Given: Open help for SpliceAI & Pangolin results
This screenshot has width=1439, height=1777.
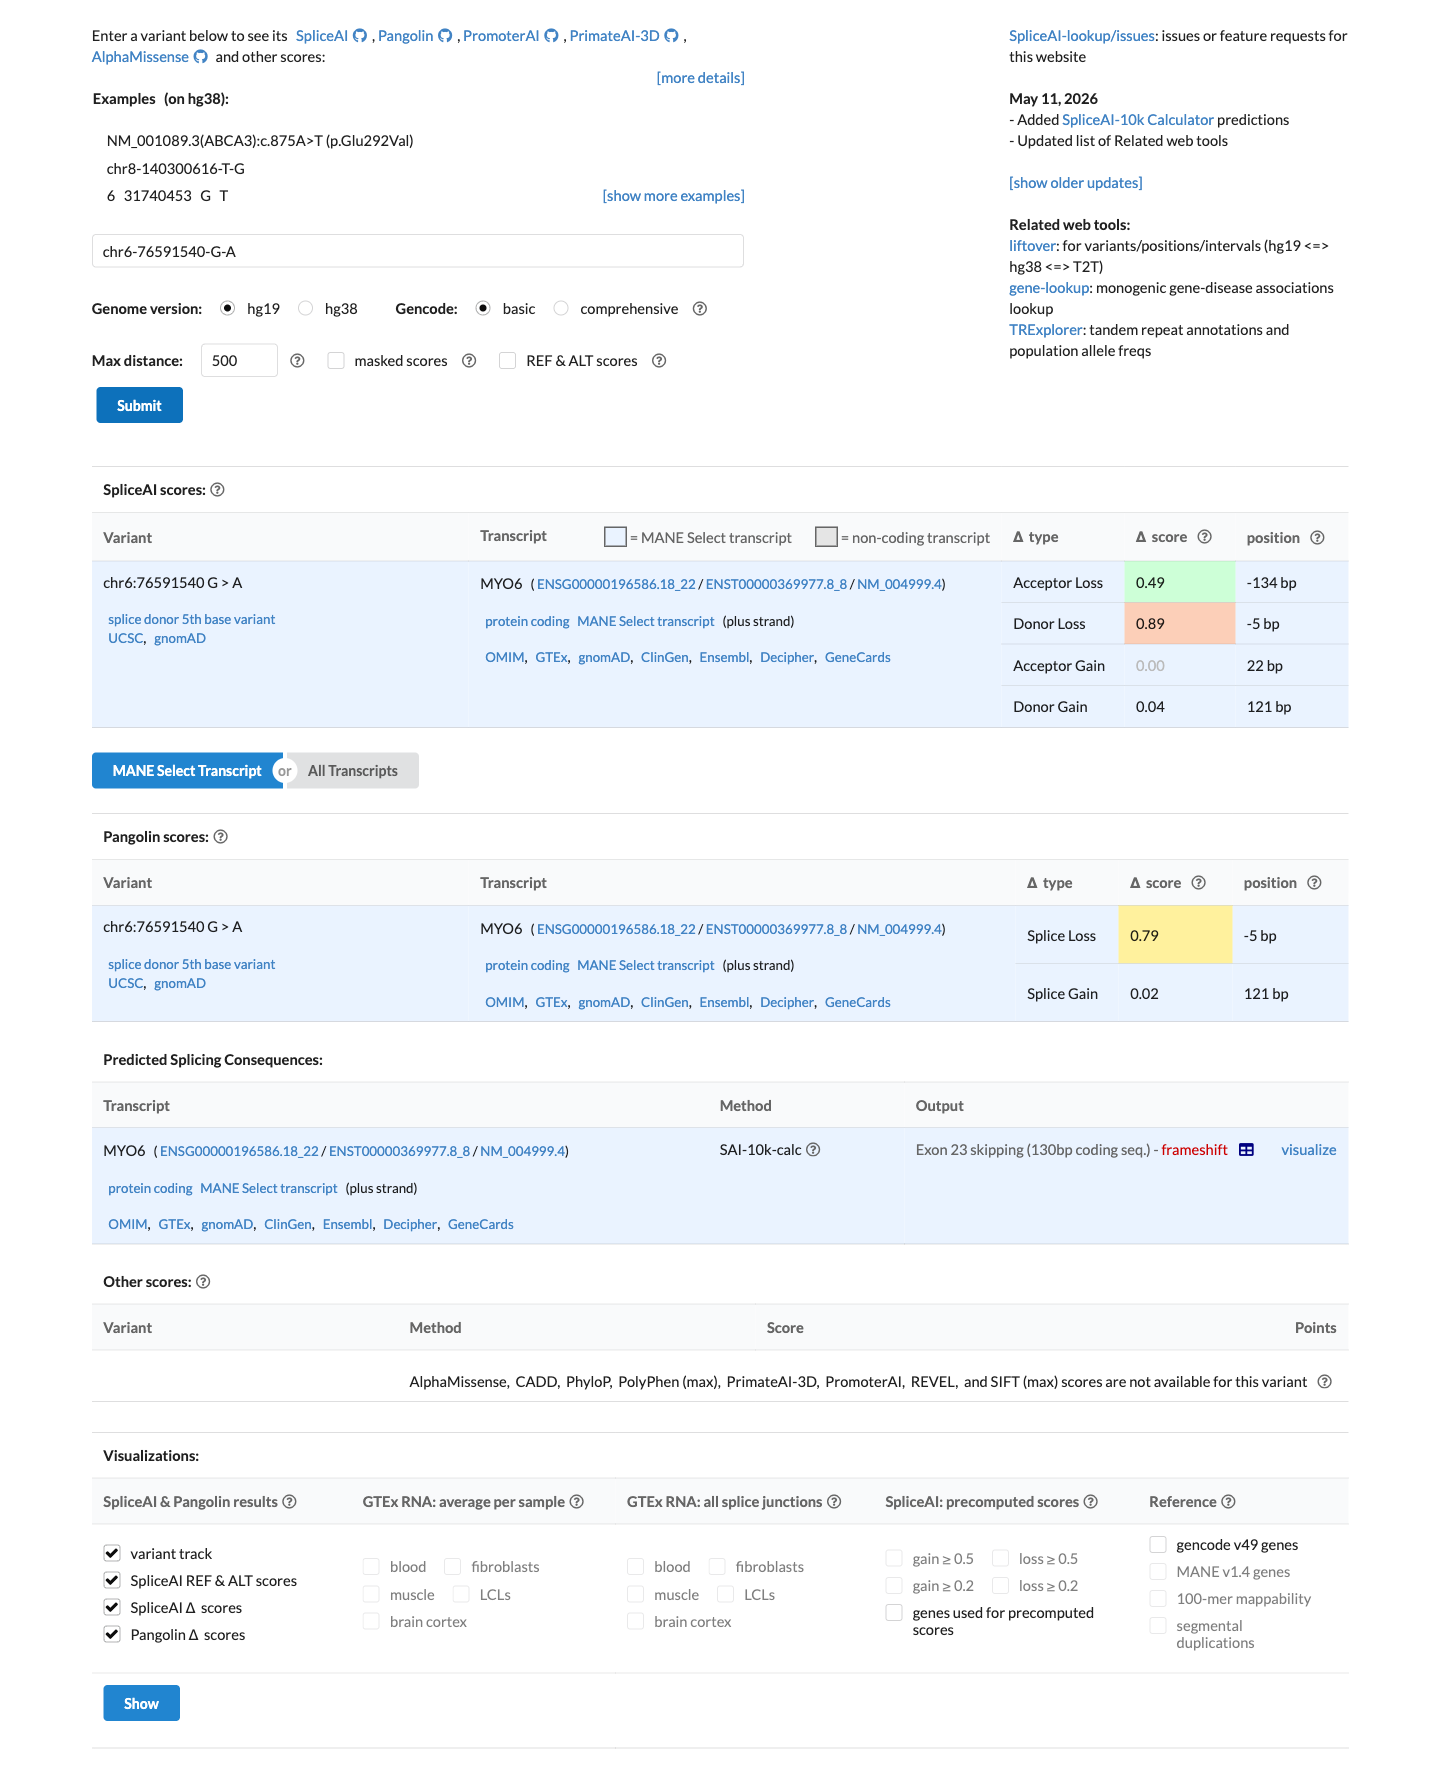Looking at the screenshot, I should click(289, 1502).
